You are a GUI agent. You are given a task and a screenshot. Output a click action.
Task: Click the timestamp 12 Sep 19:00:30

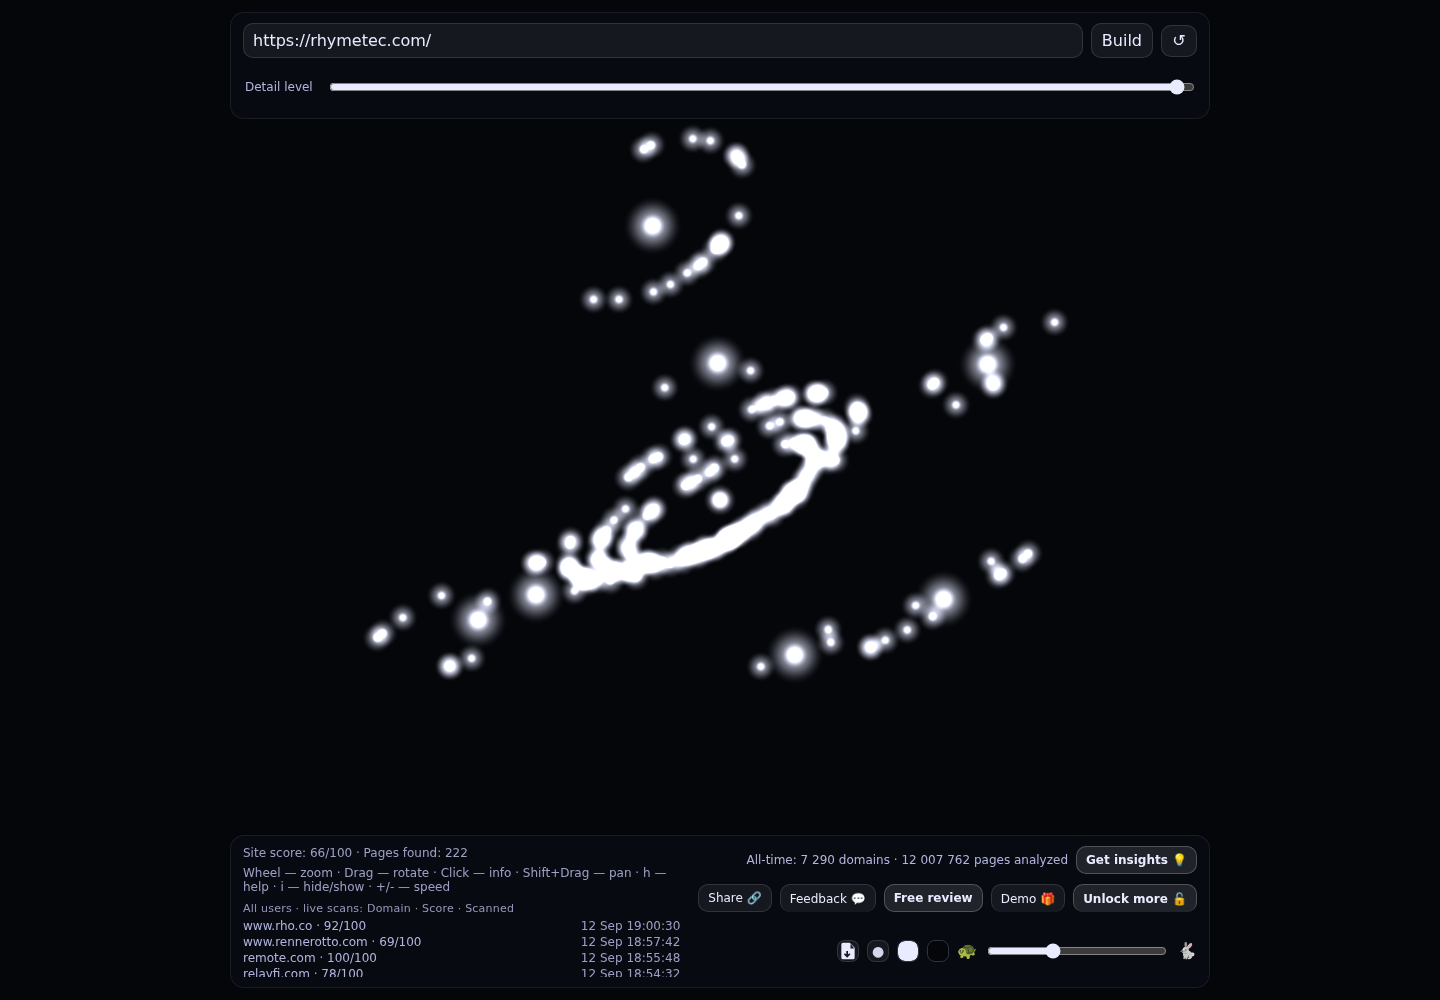(x=630, y=926)
